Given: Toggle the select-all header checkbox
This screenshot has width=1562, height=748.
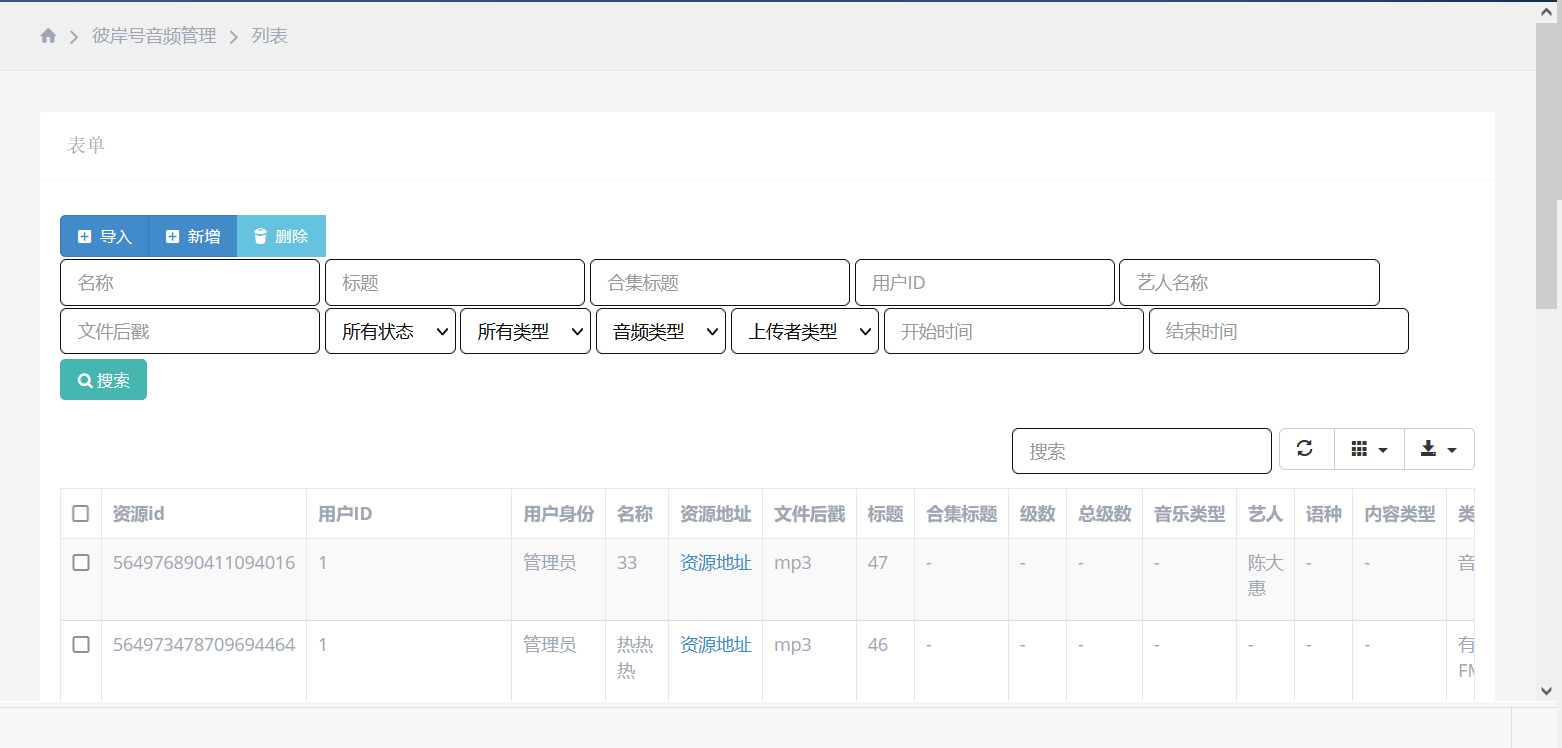Looking at the screenshot, I should [81, 514].
